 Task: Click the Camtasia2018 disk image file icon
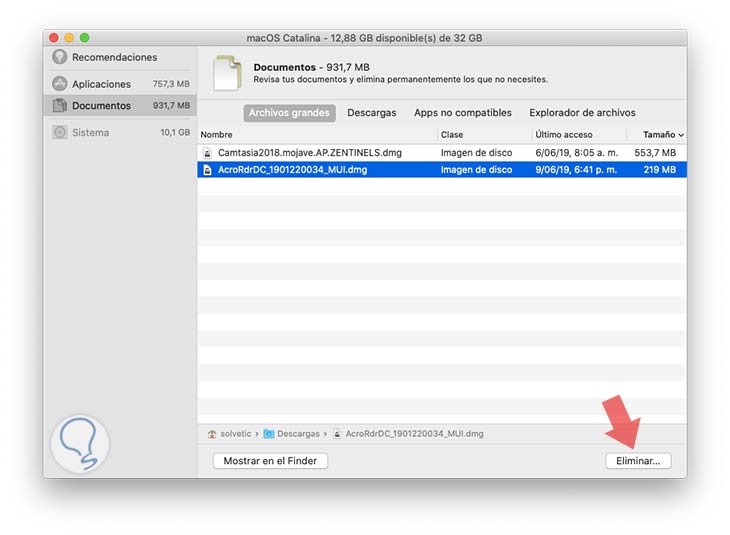point(208,153)
